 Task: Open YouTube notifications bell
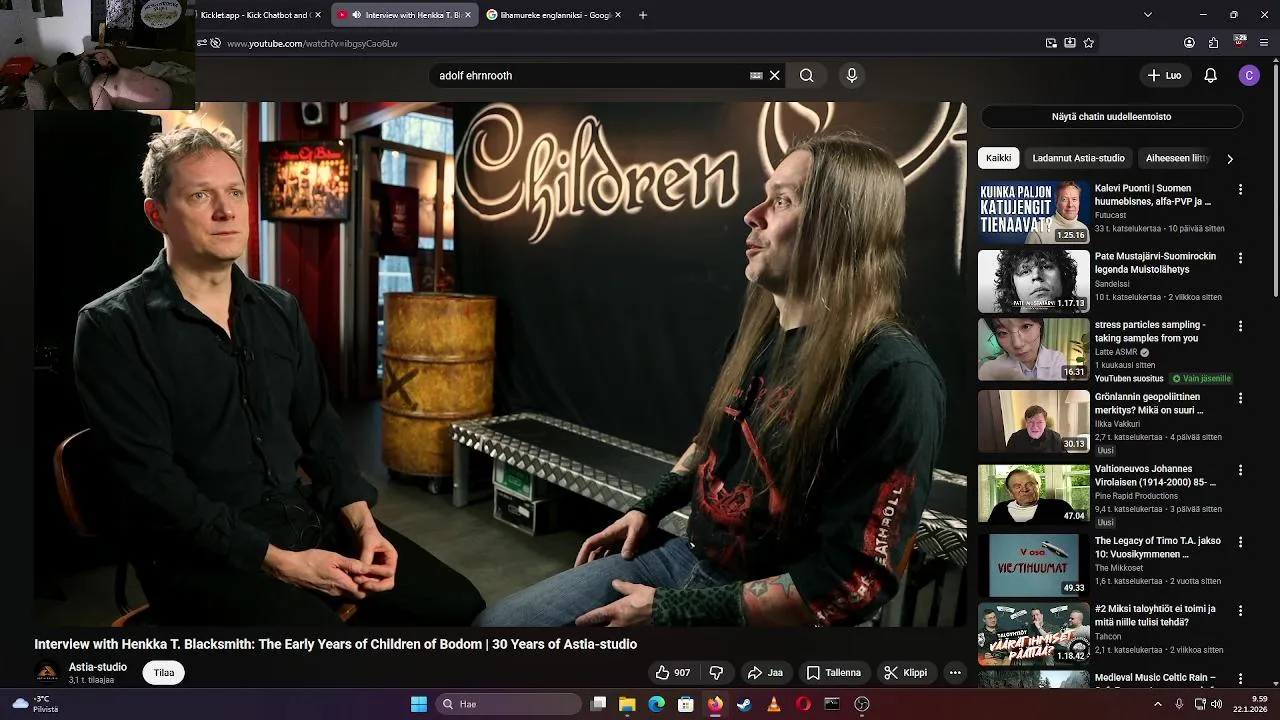pyautogui.click(x=1210, y=75)
